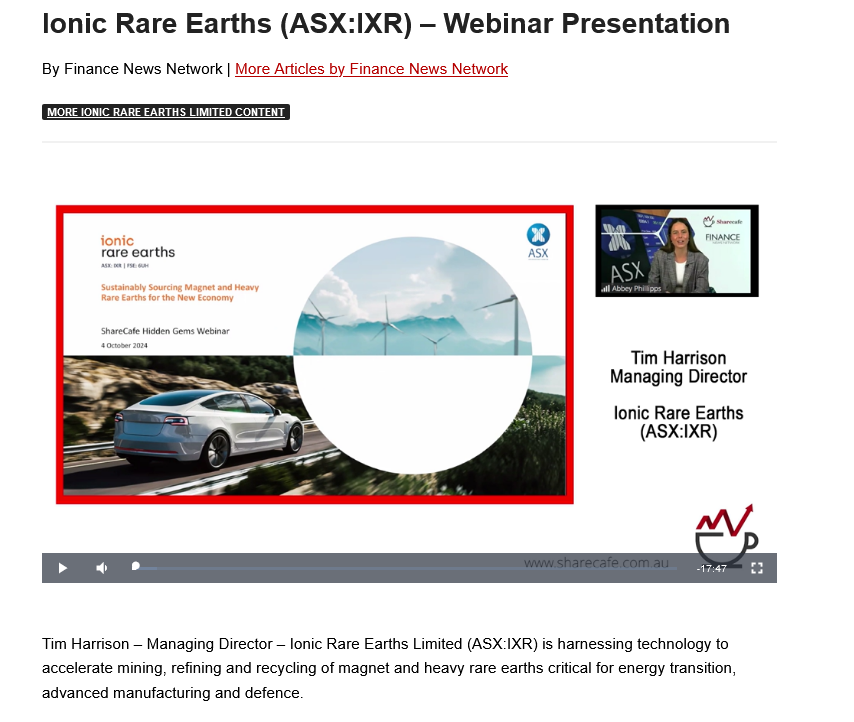854x722 pixels.
Task: Click the ASX logo on the slide
Action: [538, 241]
